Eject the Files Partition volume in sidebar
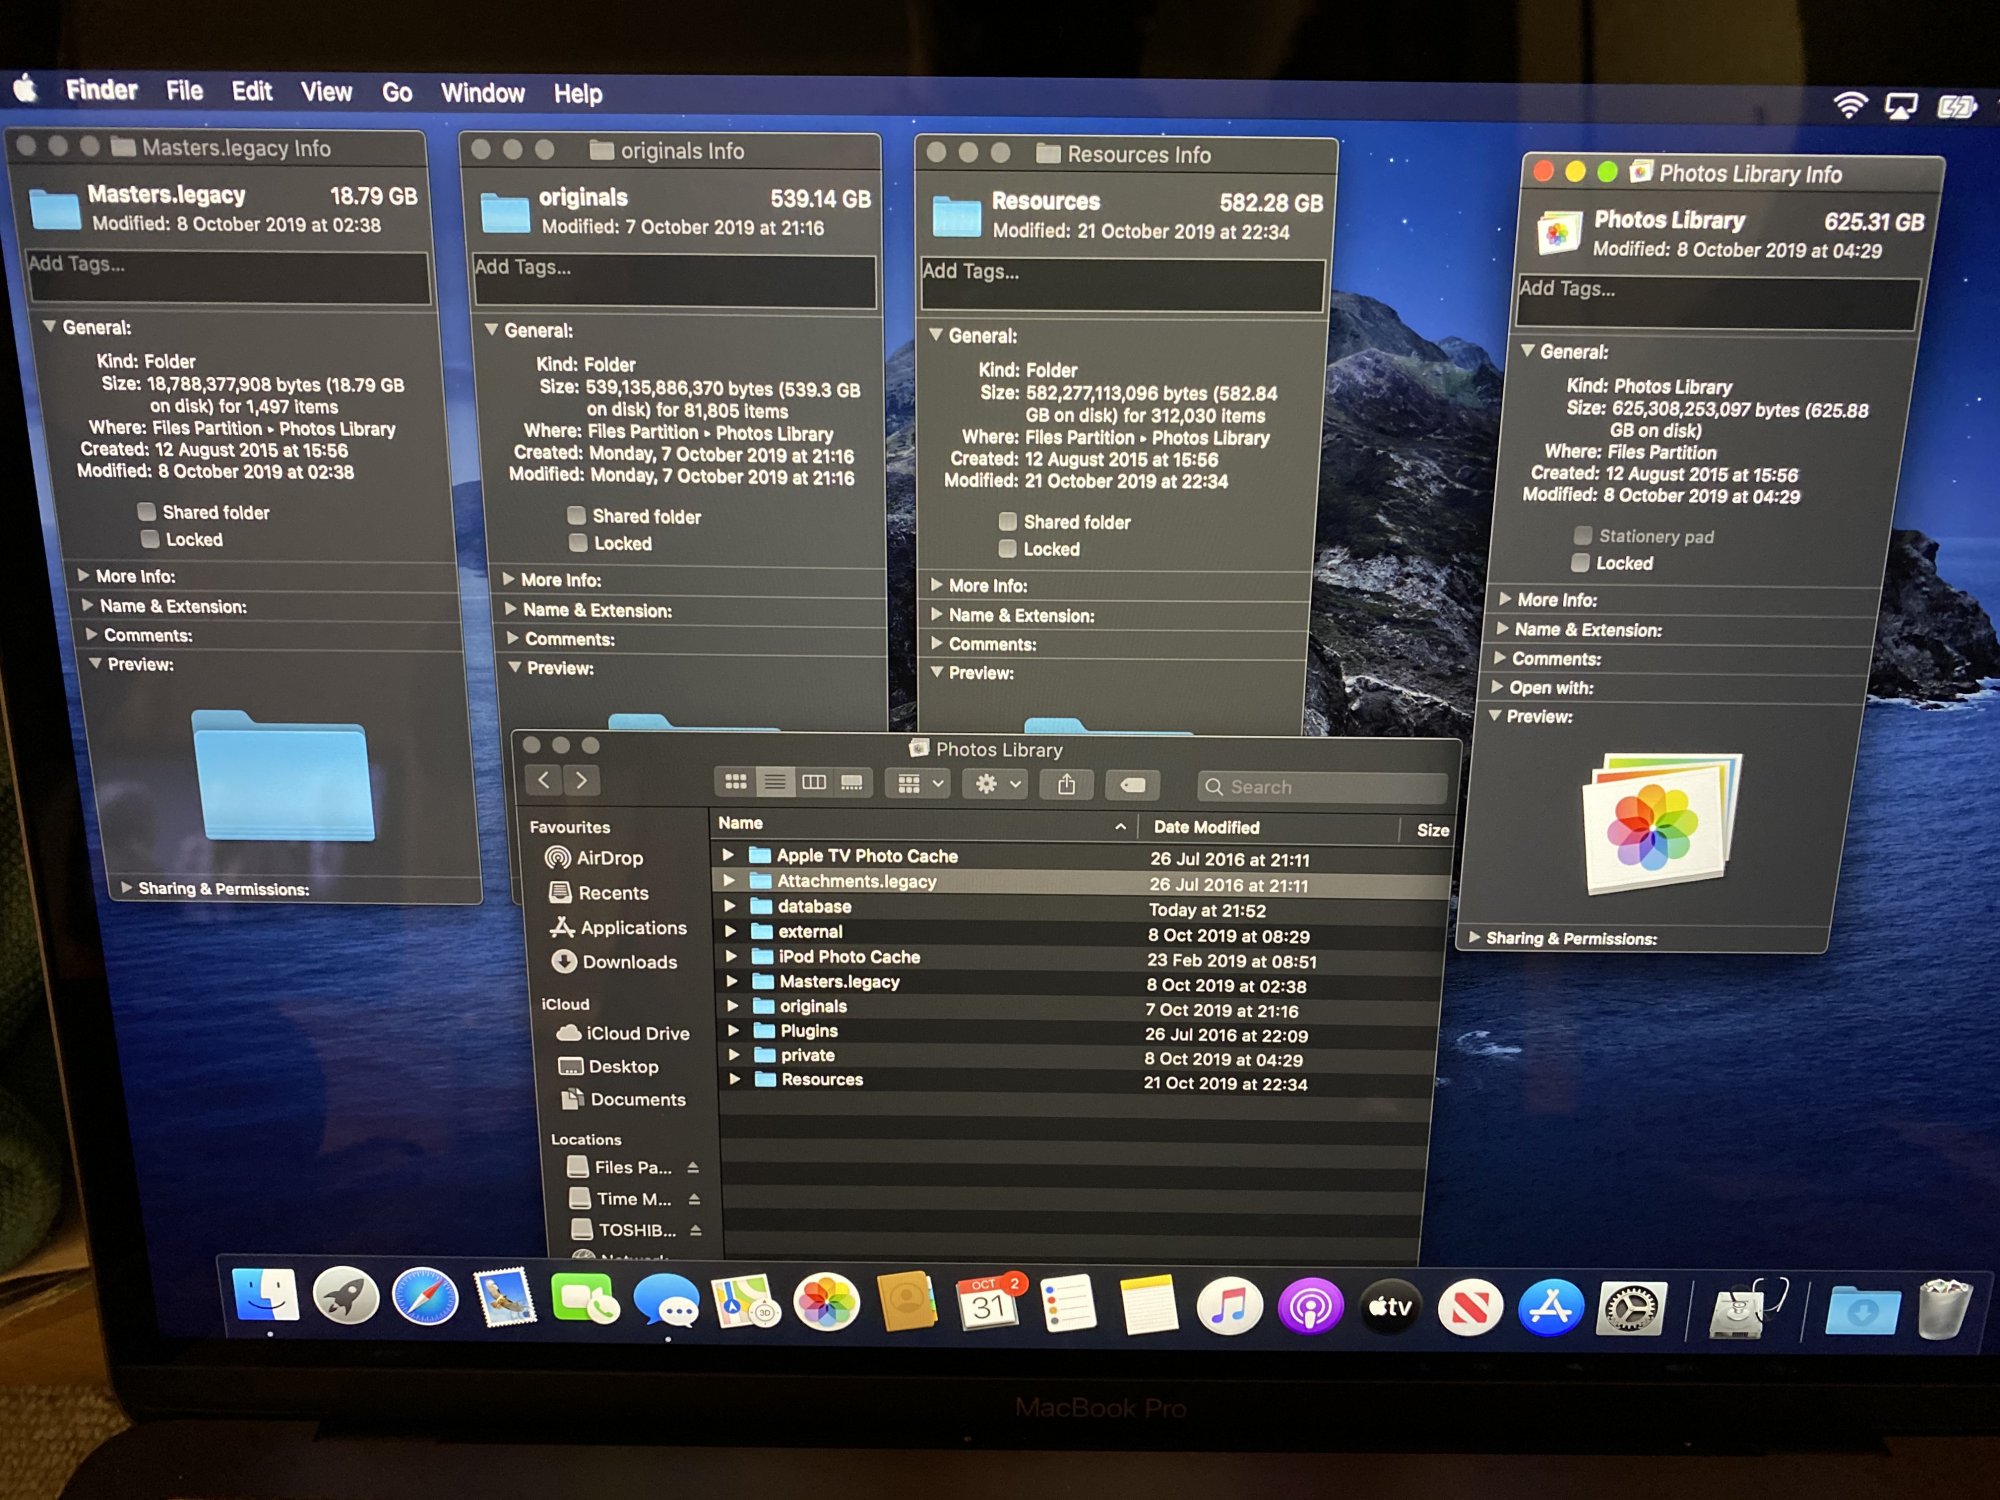Image resolution: width=2000 pixels, height=1500 pixels. coord(692,1168)
